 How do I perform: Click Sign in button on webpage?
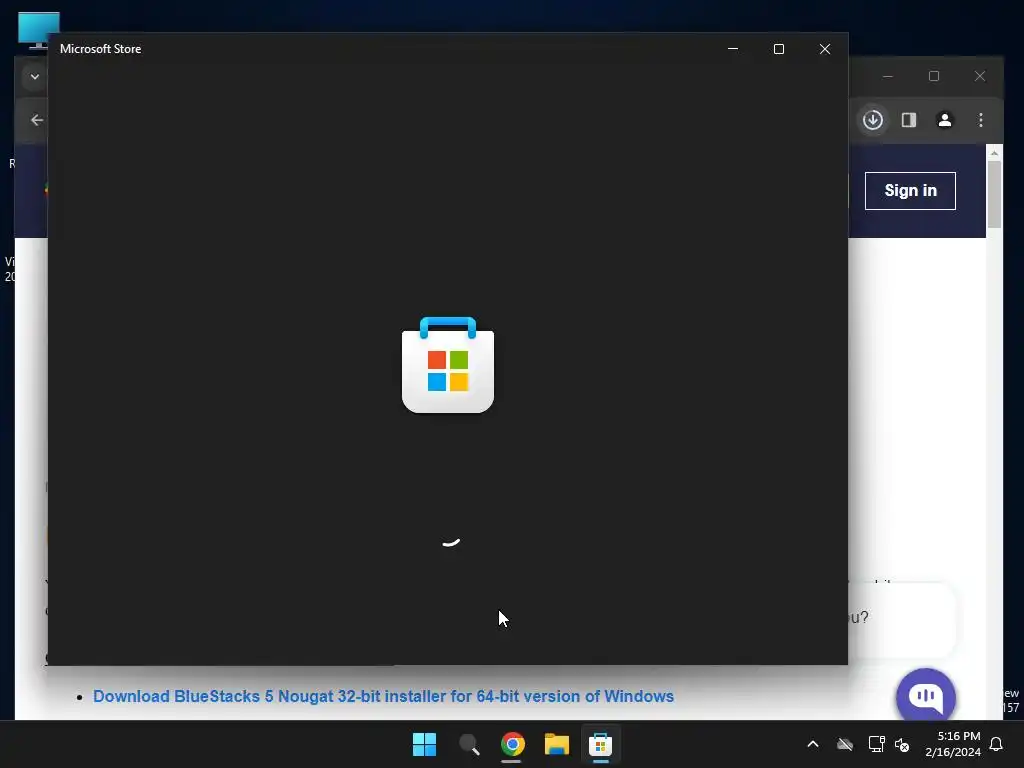(910, 191)
